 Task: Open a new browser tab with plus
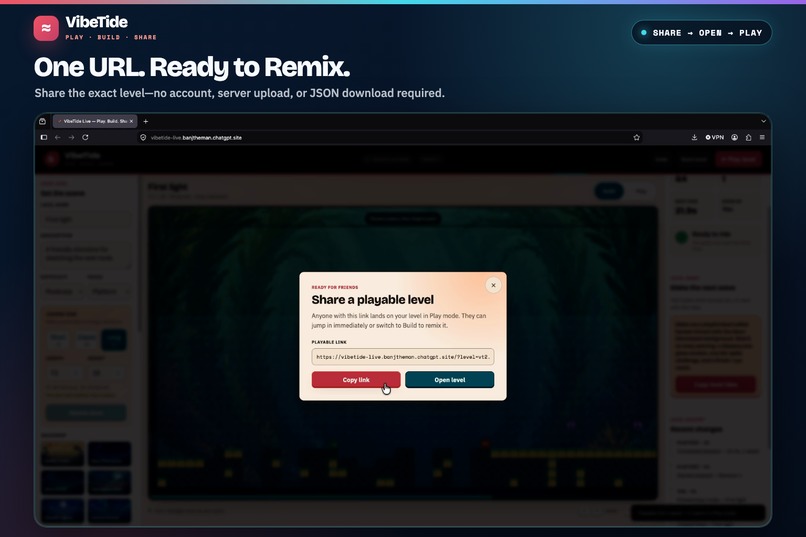click(146, 121)
